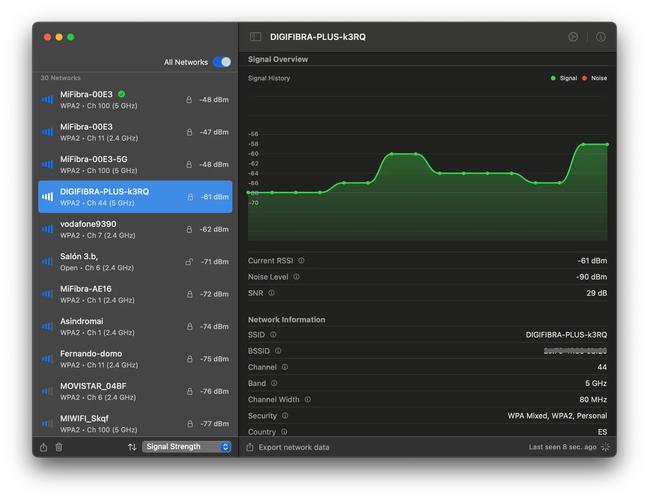Select MOVISTAR_04BF in the network list
The height and width of the screenshot is (500, 649).
pos(135,391)
